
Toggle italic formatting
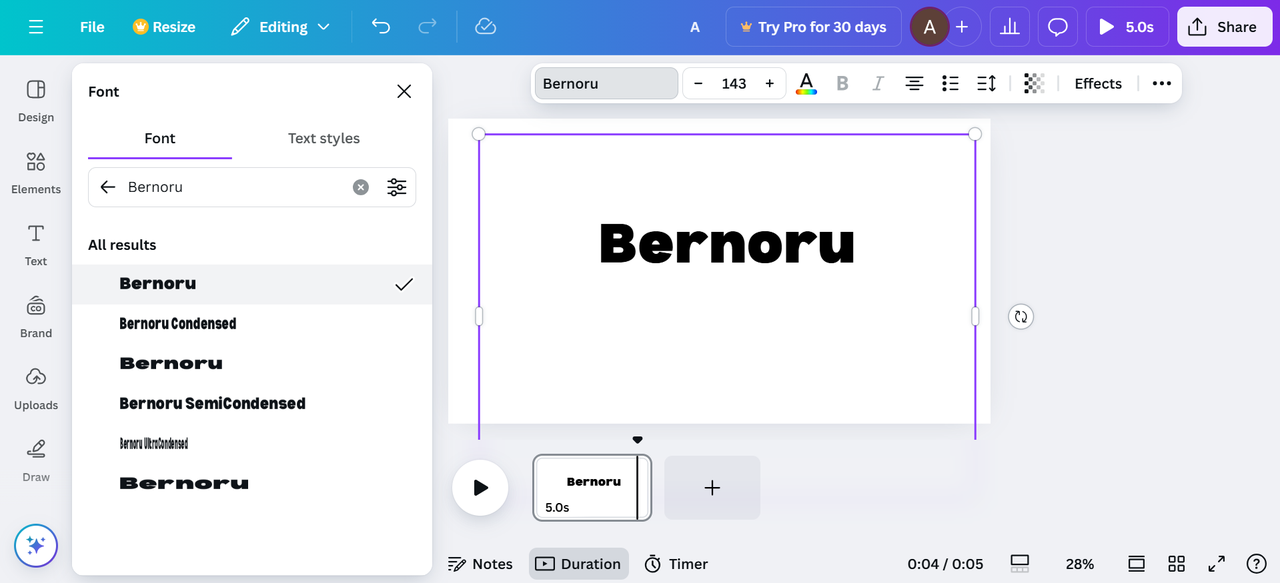pyautogui.click(x=878, y=83)
